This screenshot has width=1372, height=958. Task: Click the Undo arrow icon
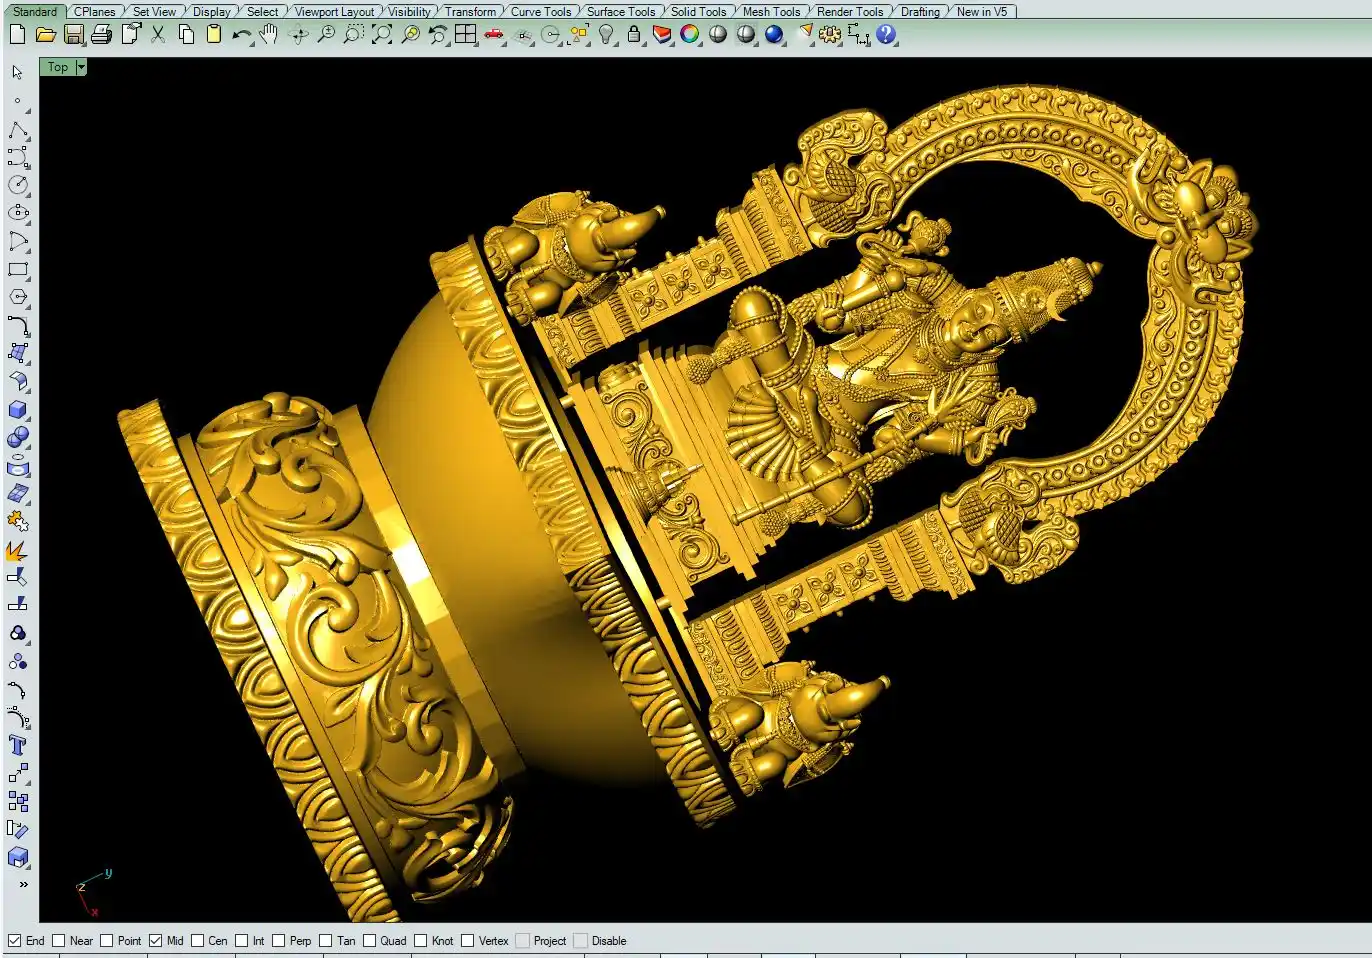pyautogui.click(x=241, y=35)
